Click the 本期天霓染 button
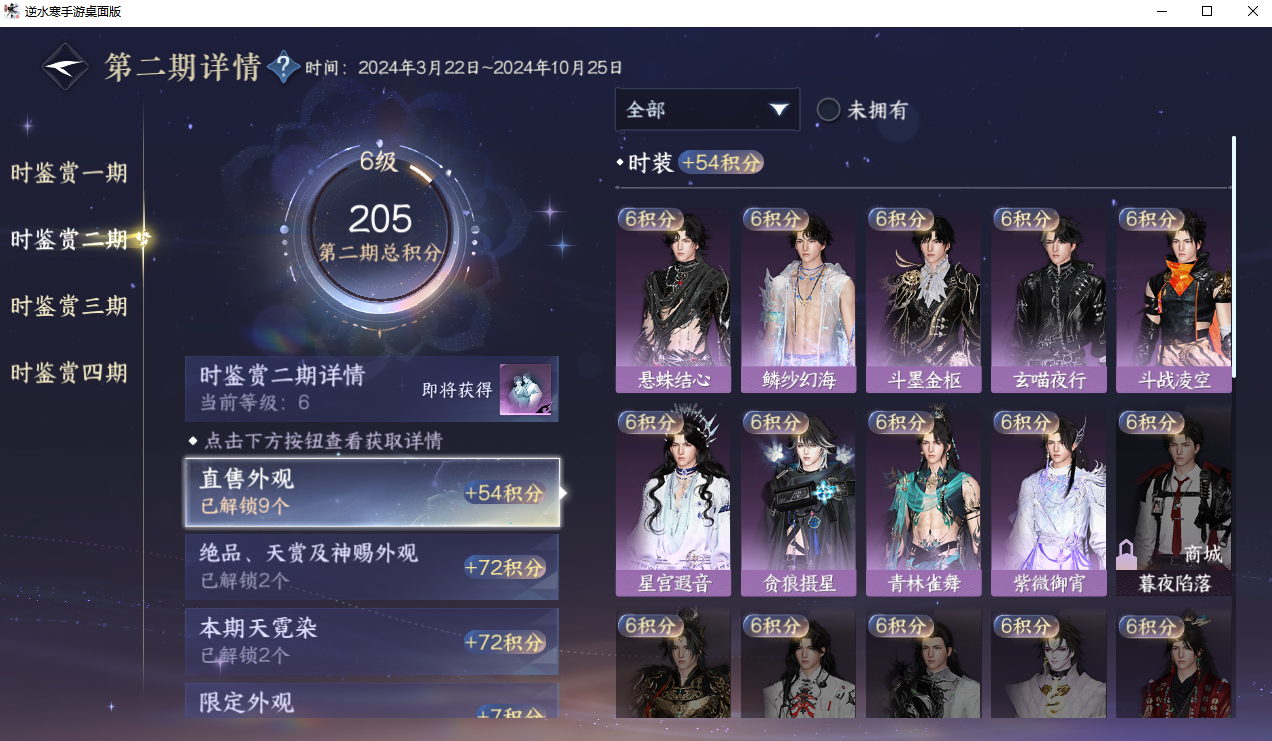 coord(372,642)
